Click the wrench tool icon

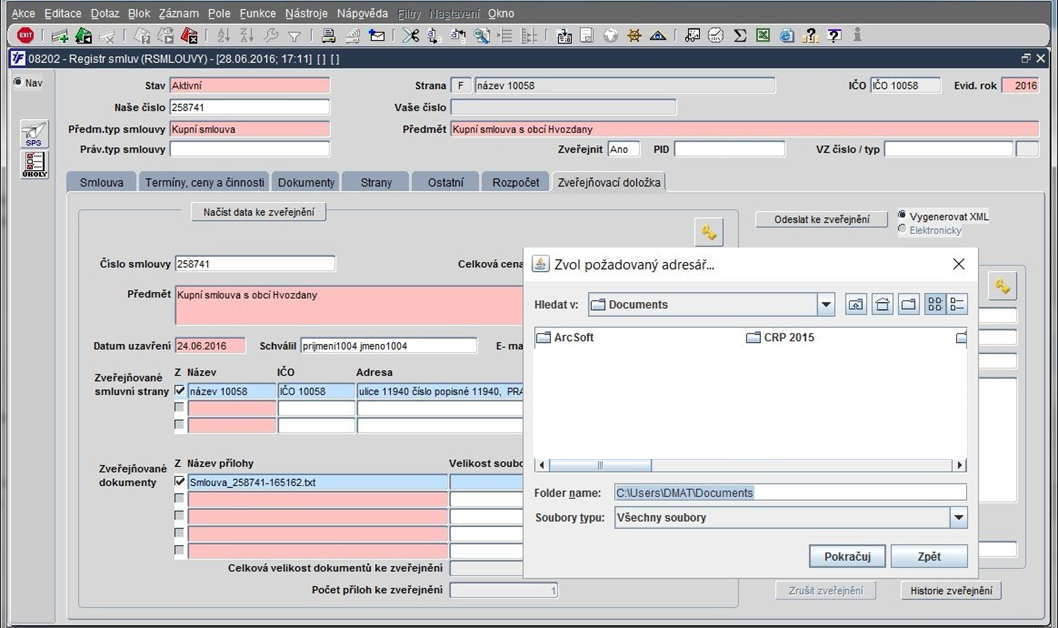coord(271,35)
